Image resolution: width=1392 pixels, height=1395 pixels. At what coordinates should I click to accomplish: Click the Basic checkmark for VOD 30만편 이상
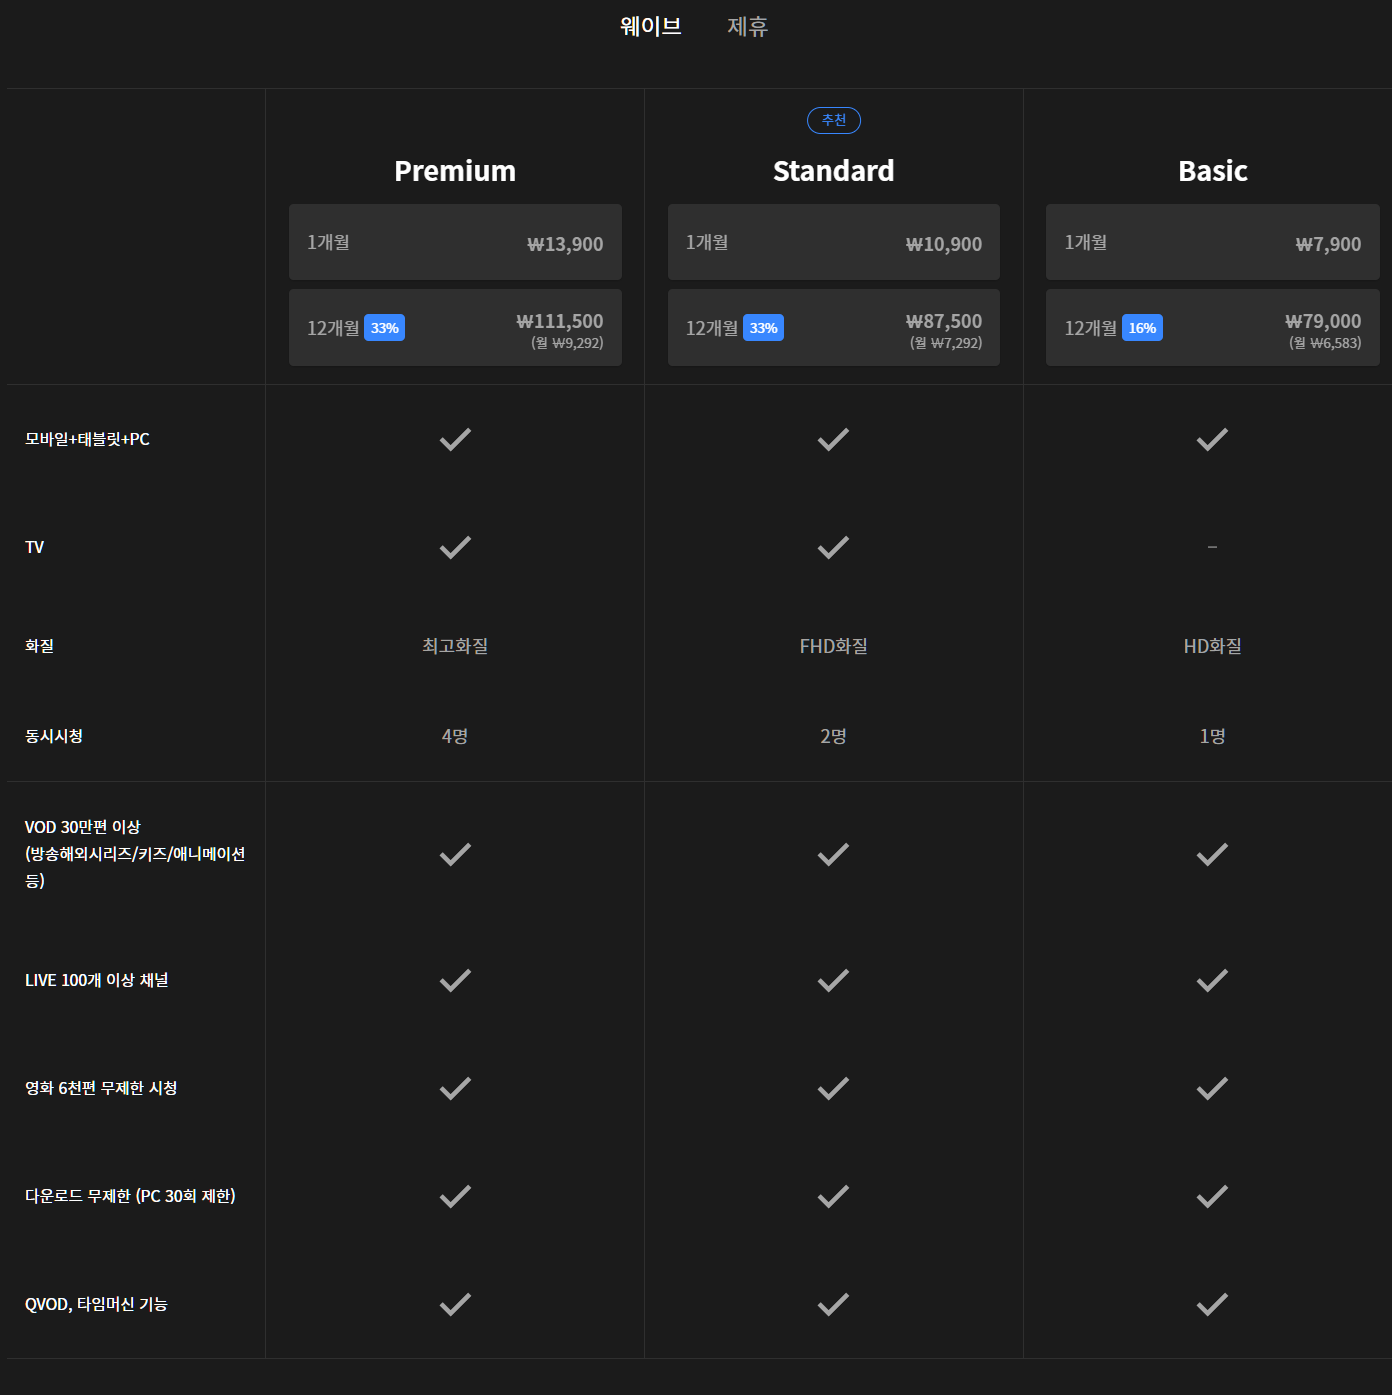click(1212, 854)
